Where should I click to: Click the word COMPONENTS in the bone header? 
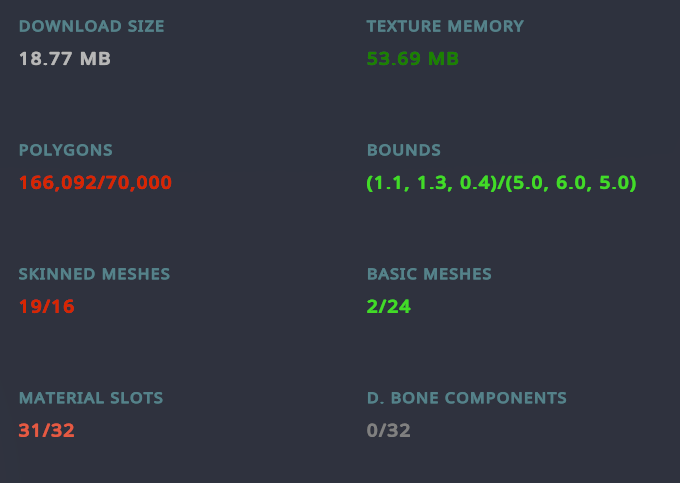pos(506,398)
